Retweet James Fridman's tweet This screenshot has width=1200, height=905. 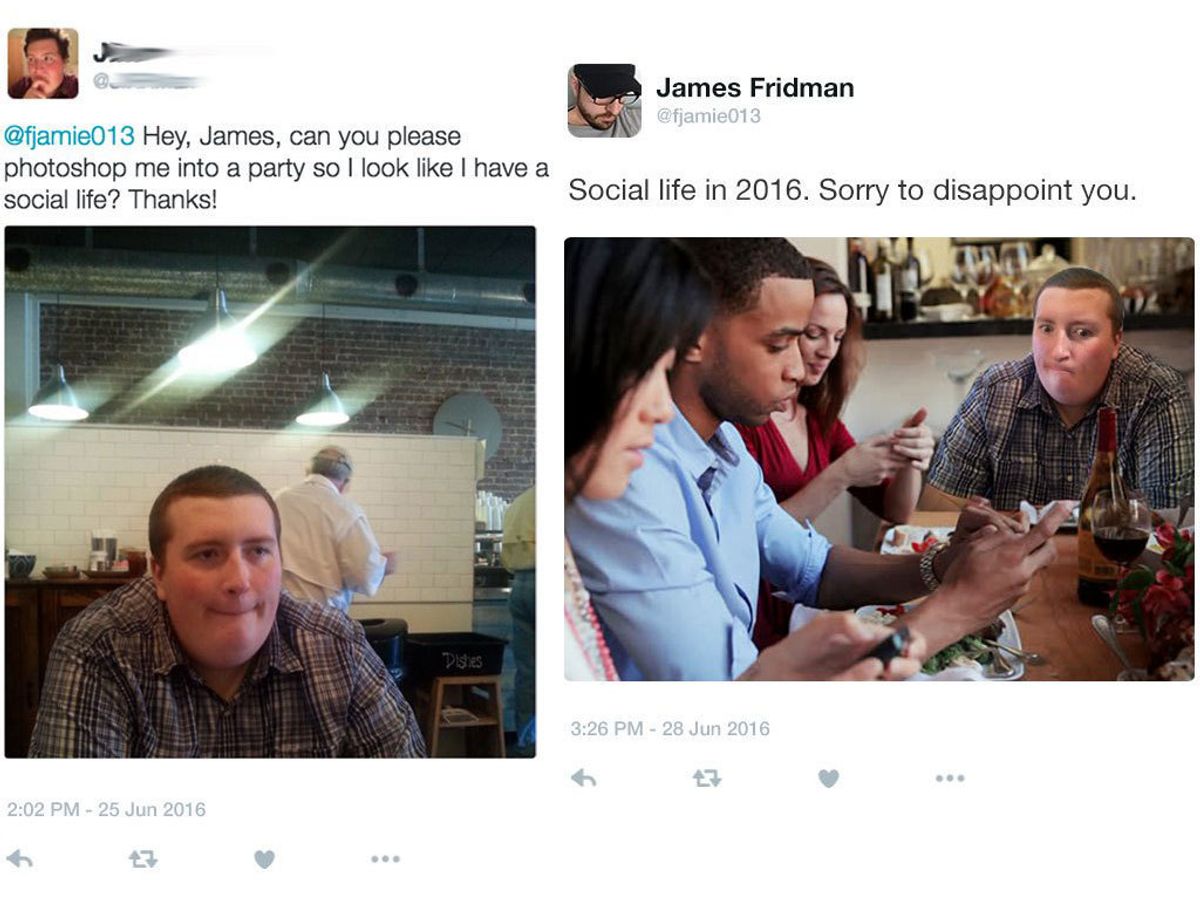(x=707, y=777)
